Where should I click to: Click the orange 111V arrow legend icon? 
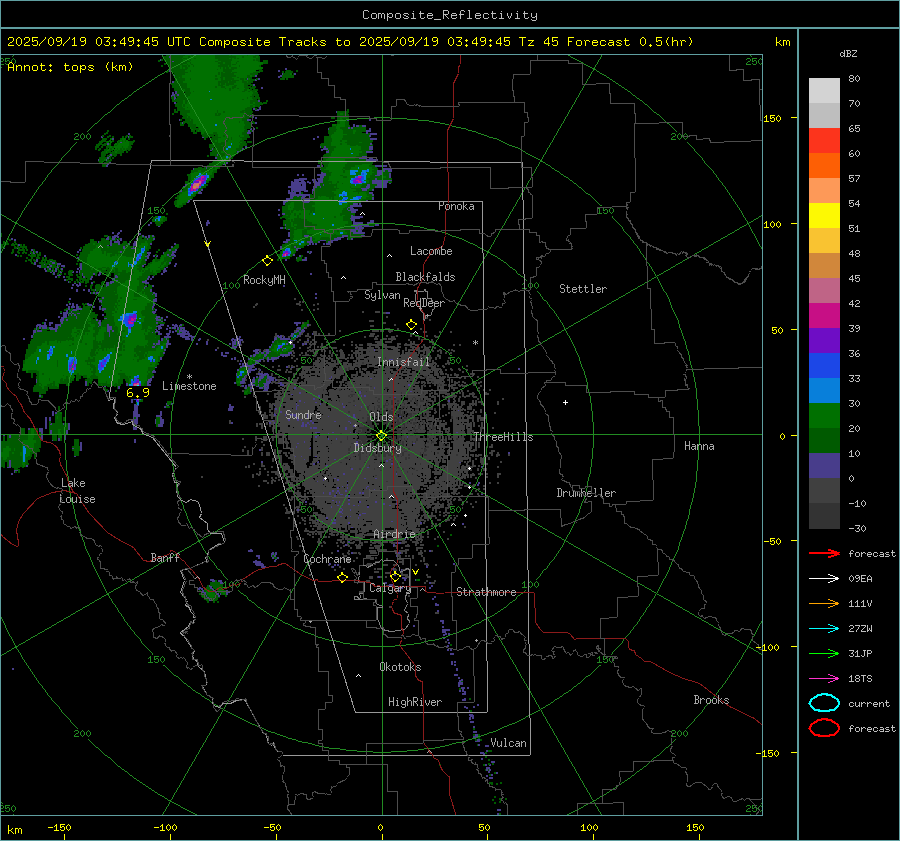[824, 603]
